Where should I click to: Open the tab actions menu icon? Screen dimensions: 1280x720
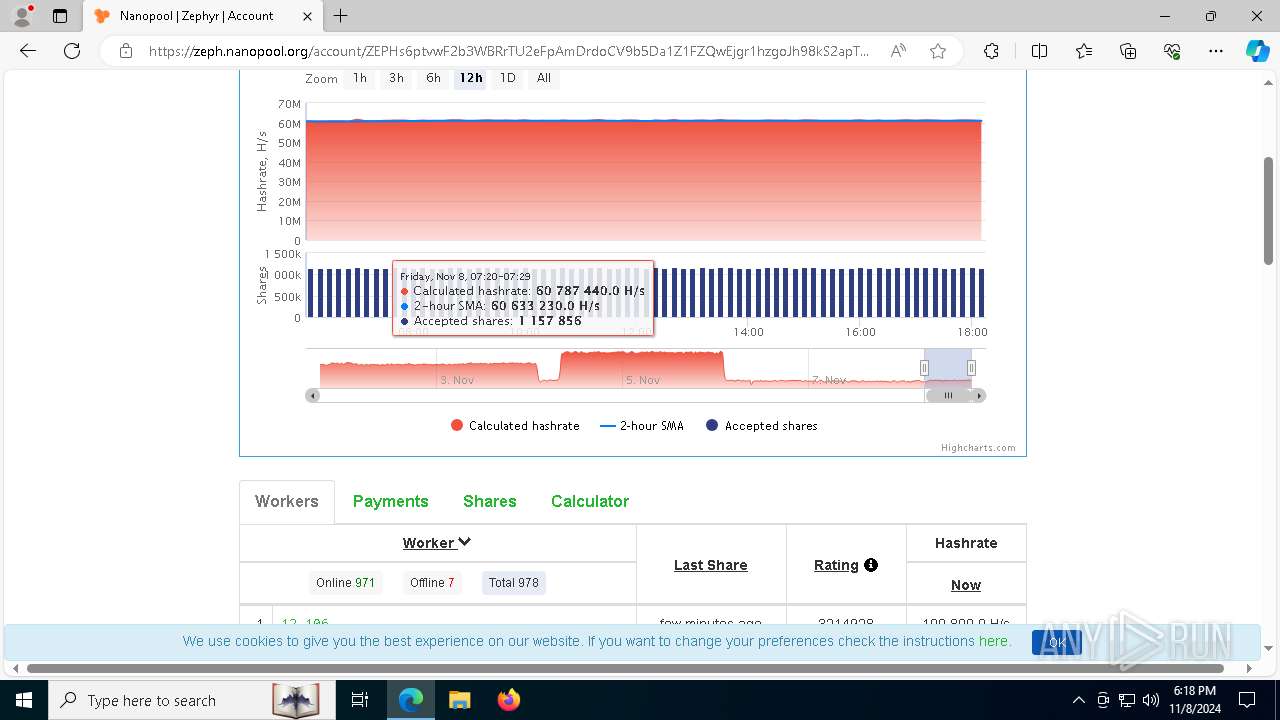point(60,16)
